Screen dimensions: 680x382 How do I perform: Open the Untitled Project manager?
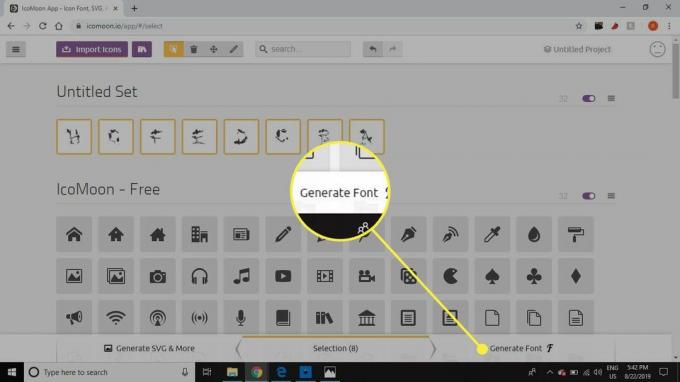point(577,49)
